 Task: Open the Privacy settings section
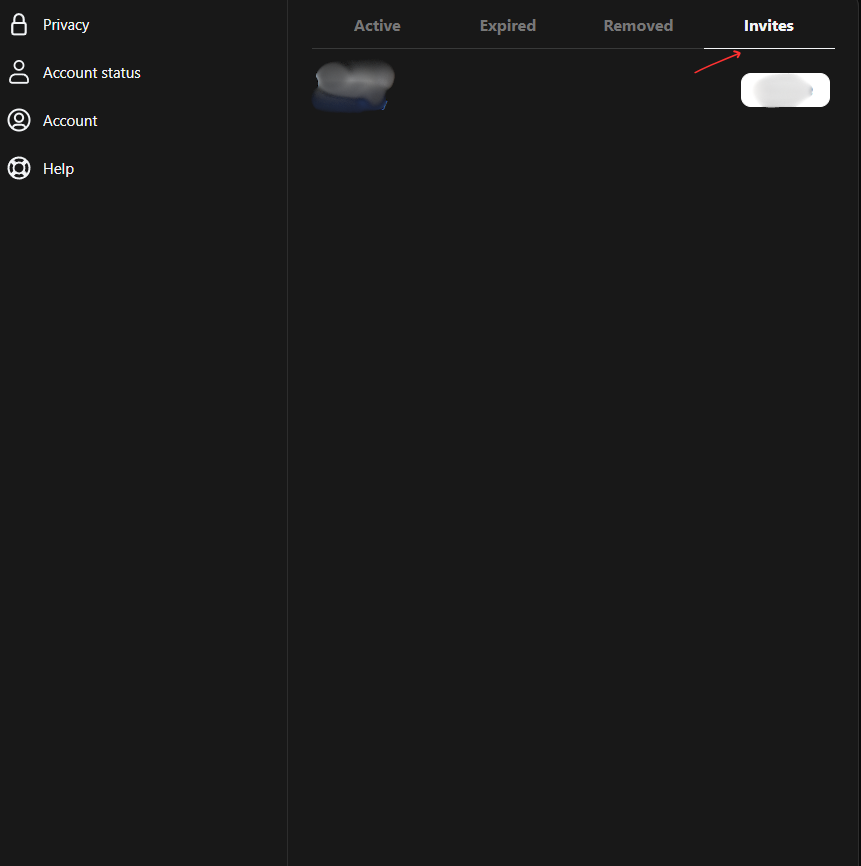point(66,25)
